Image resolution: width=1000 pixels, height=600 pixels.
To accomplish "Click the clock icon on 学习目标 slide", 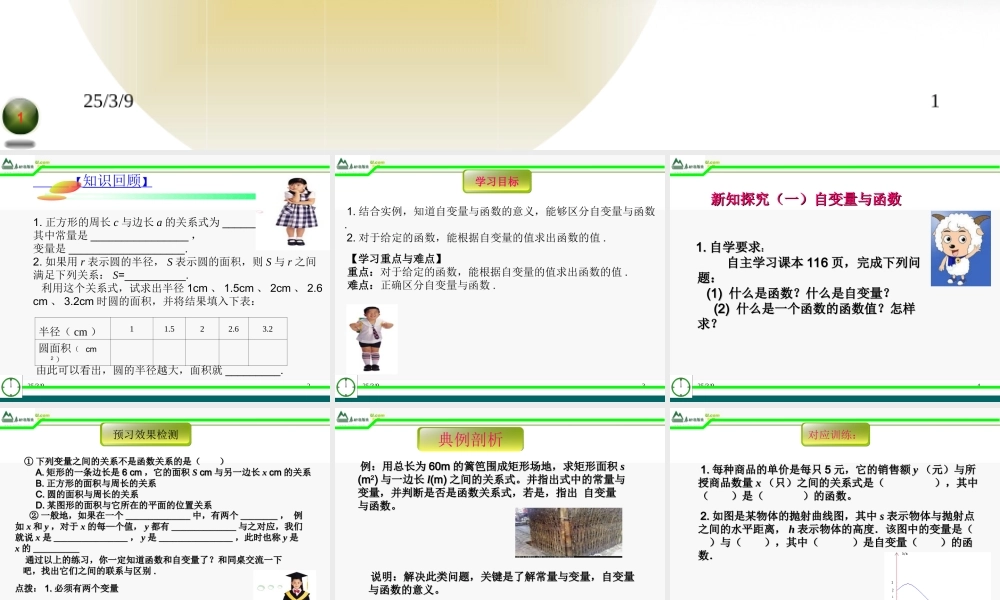I will click(x=346, y=386).
